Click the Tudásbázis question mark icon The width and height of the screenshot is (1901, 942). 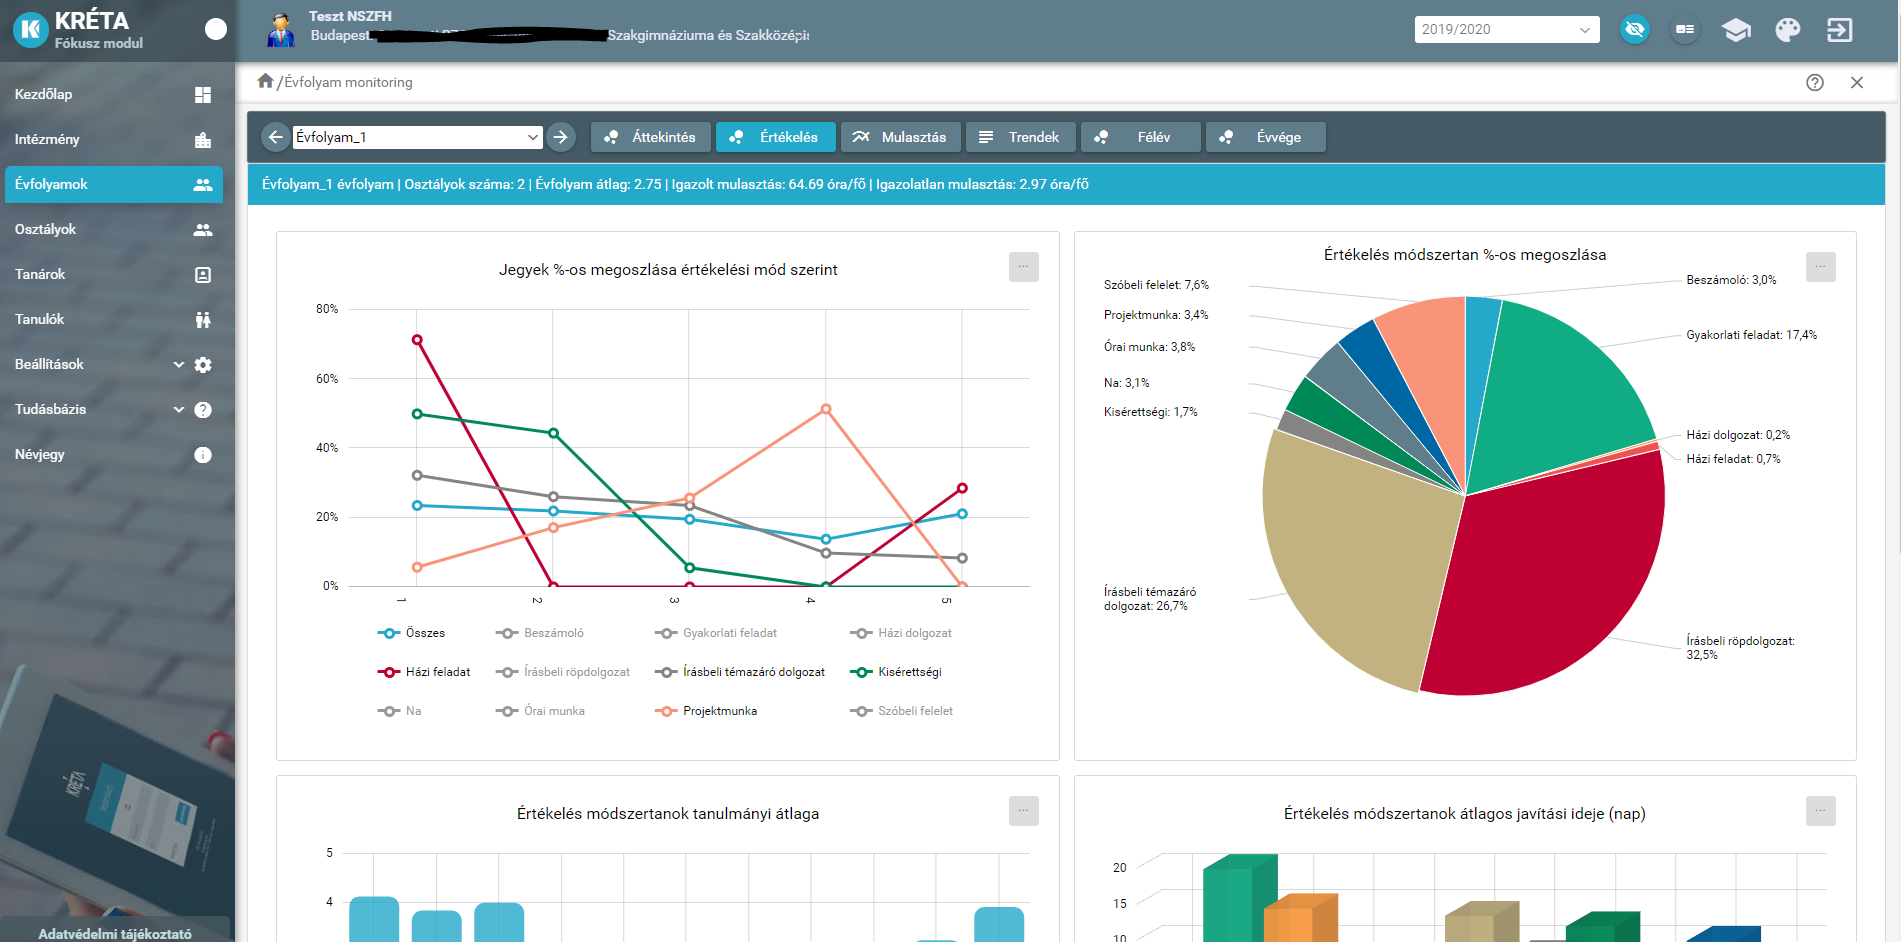pos(203,410)
